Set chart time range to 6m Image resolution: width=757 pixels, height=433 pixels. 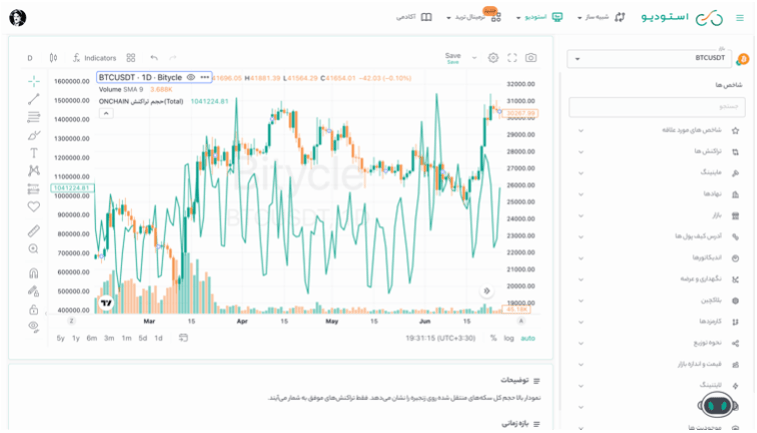point(92,338)
